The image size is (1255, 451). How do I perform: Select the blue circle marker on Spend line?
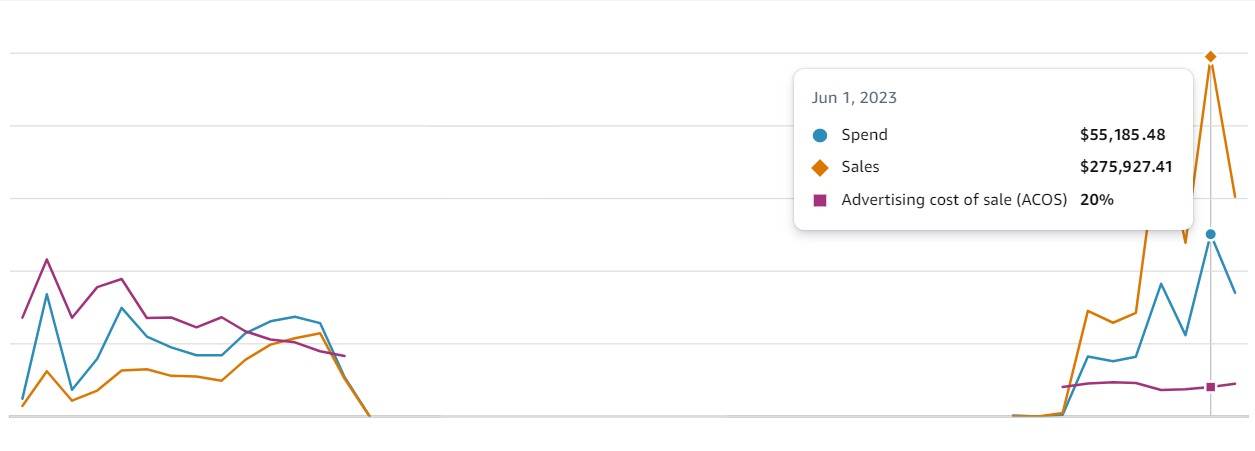[x=1210, y=234]
